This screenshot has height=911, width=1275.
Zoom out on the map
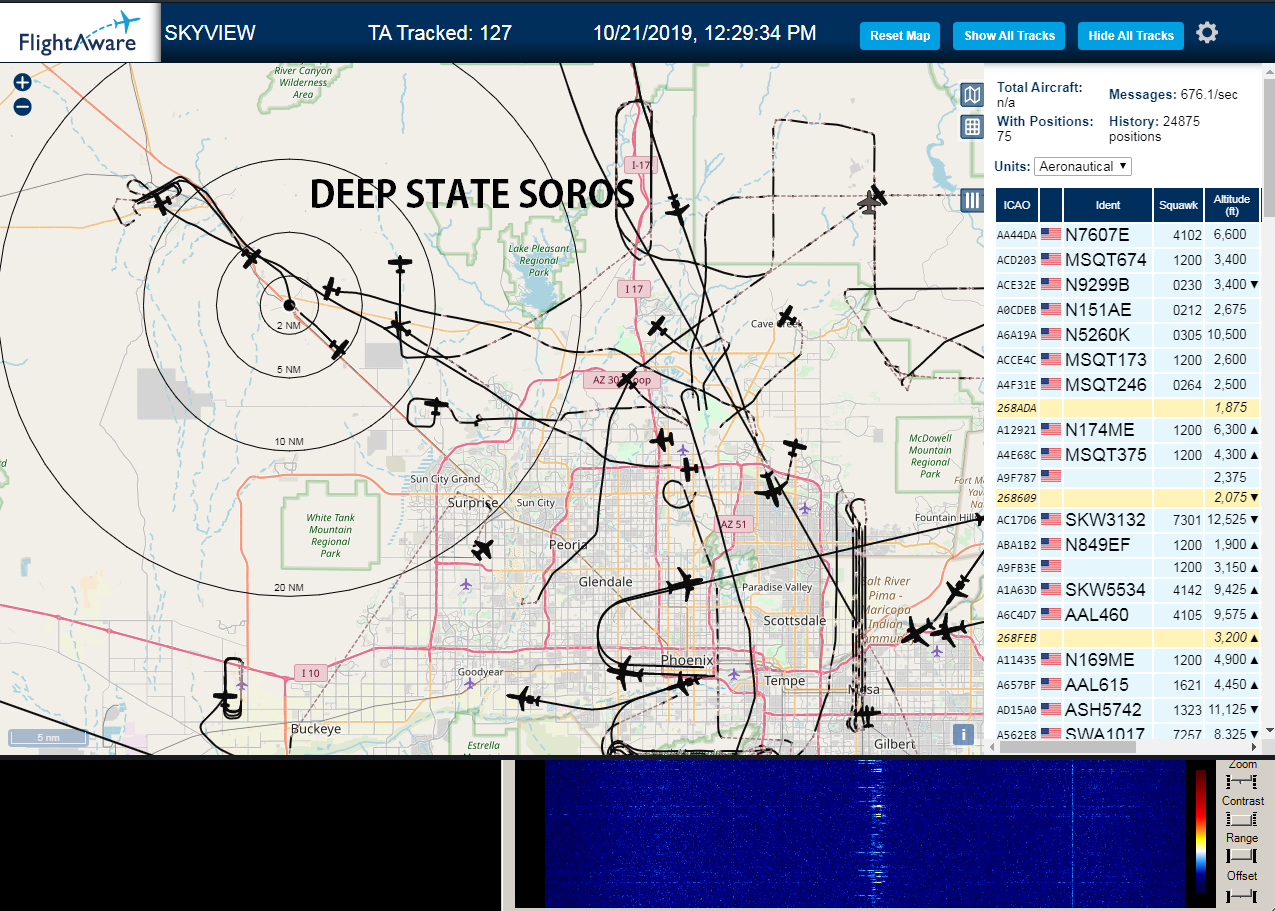click(x=22, y=107)
